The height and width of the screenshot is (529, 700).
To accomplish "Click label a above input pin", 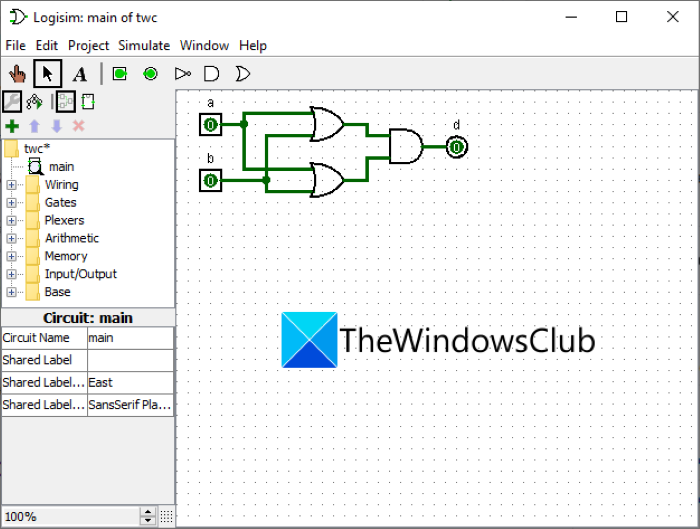I will point(211,103).
